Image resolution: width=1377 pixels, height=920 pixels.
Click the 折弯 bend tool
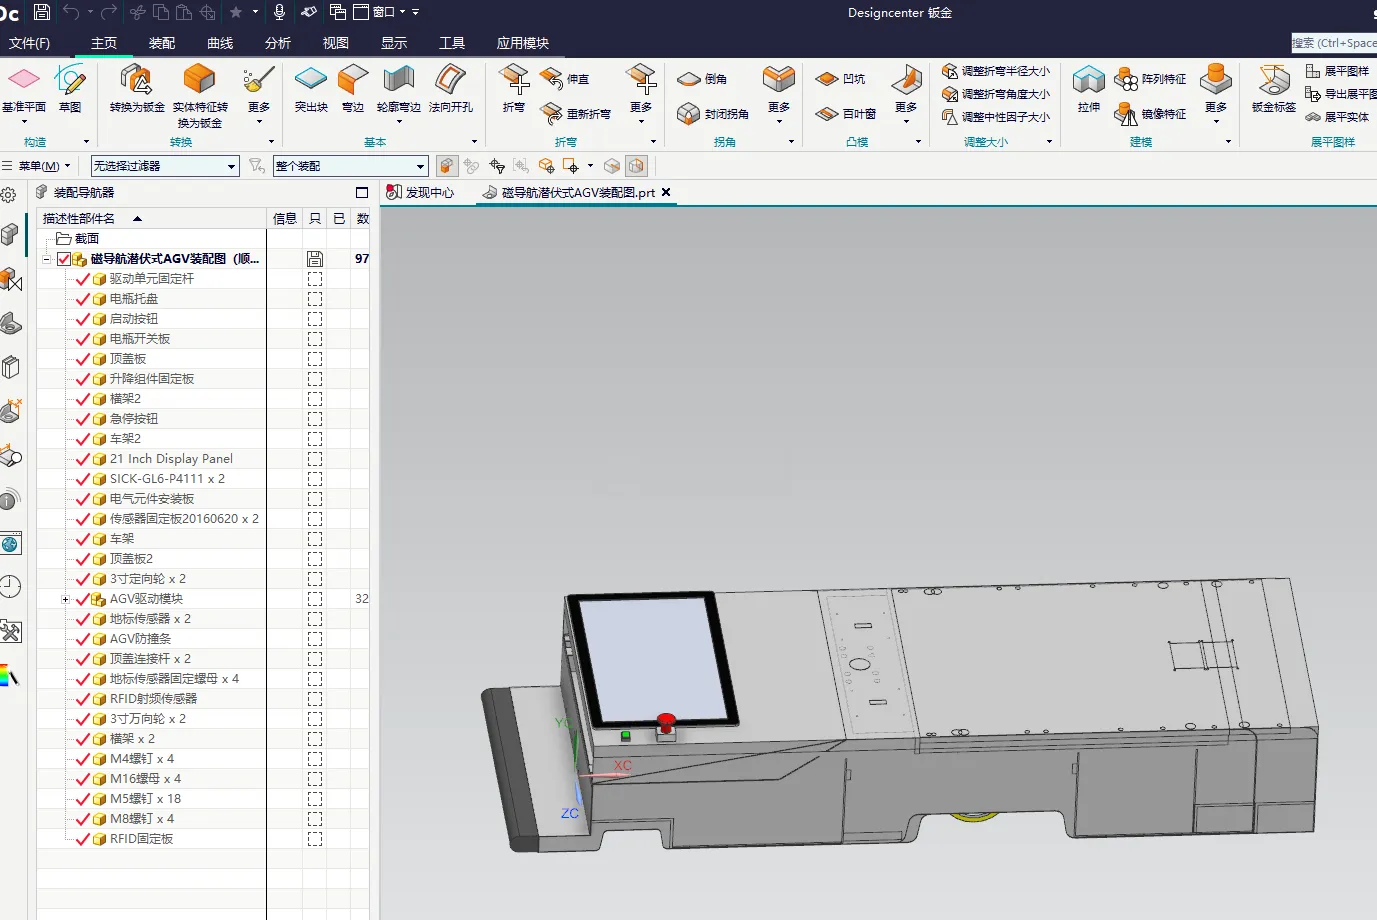click(x=514, y=88)
